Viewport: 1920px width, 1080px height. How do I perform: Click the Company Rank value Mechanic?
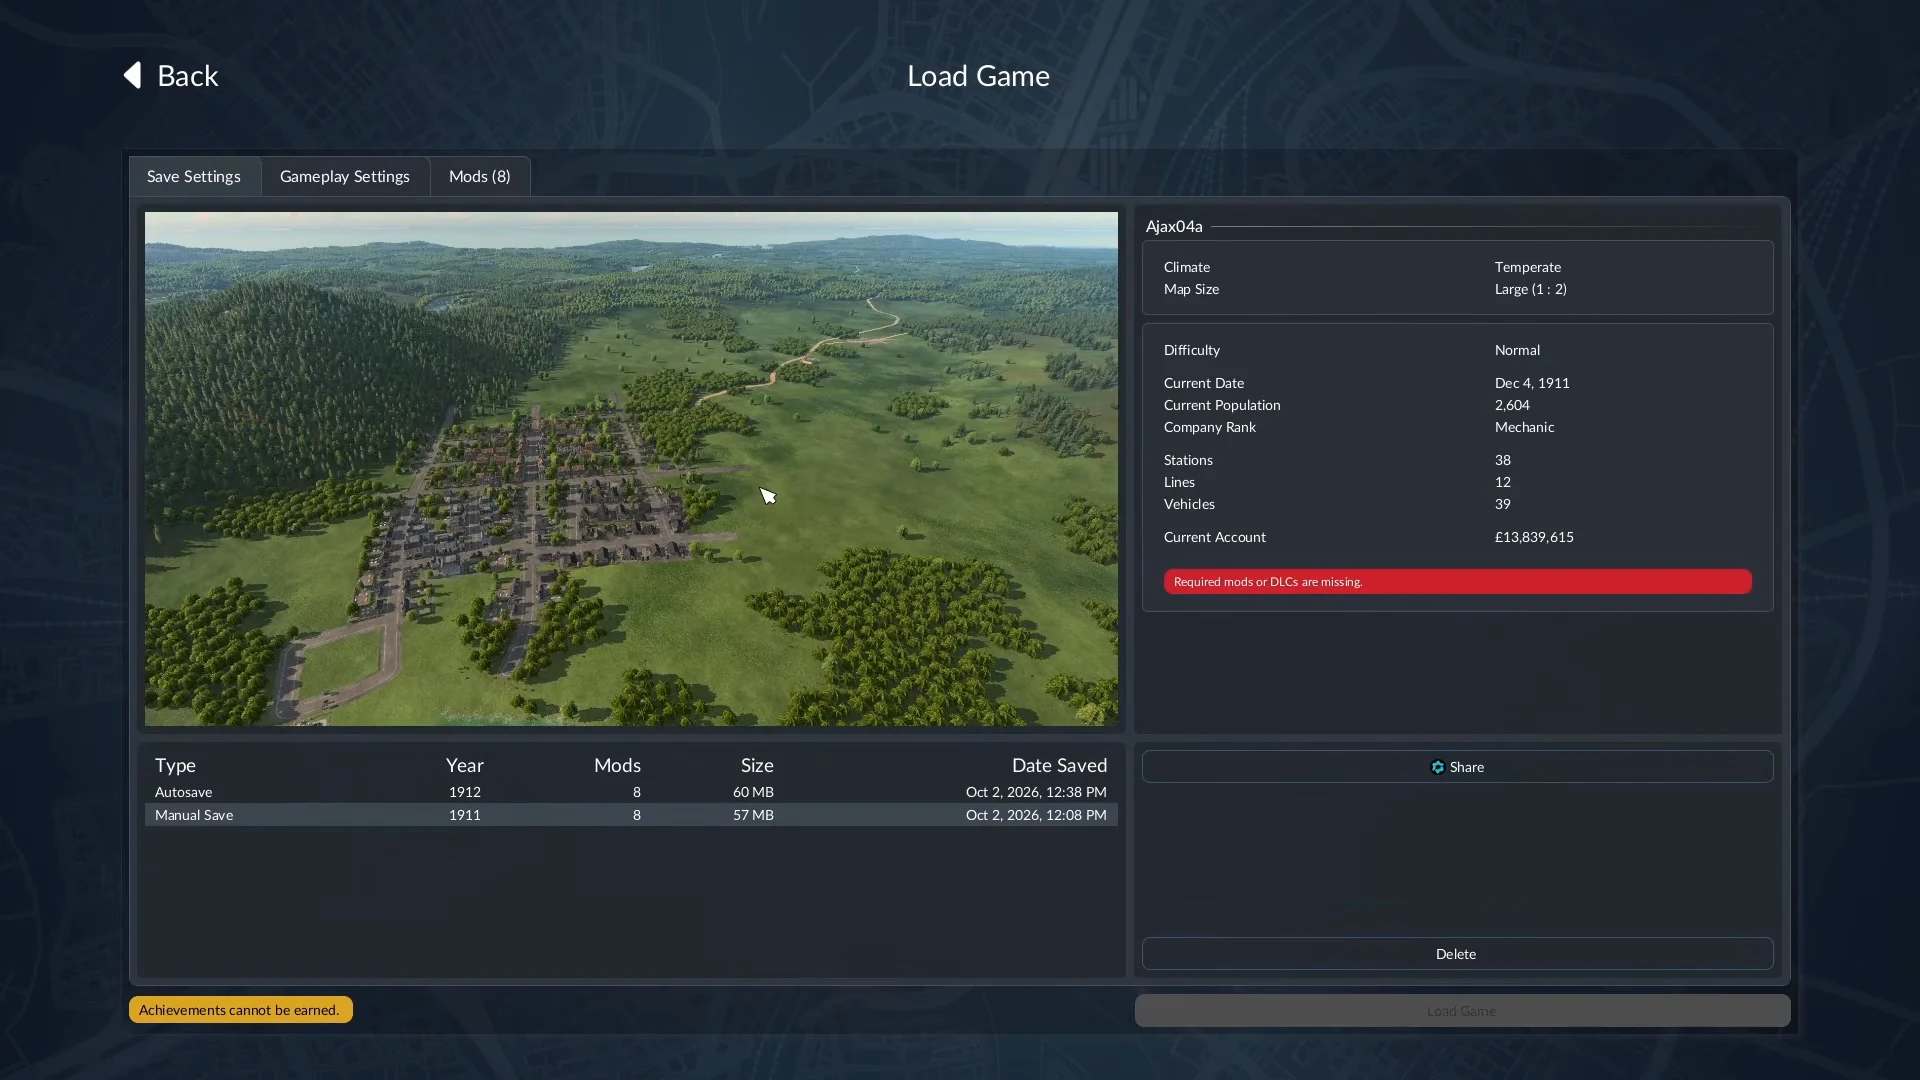[x=1524, y=427]
